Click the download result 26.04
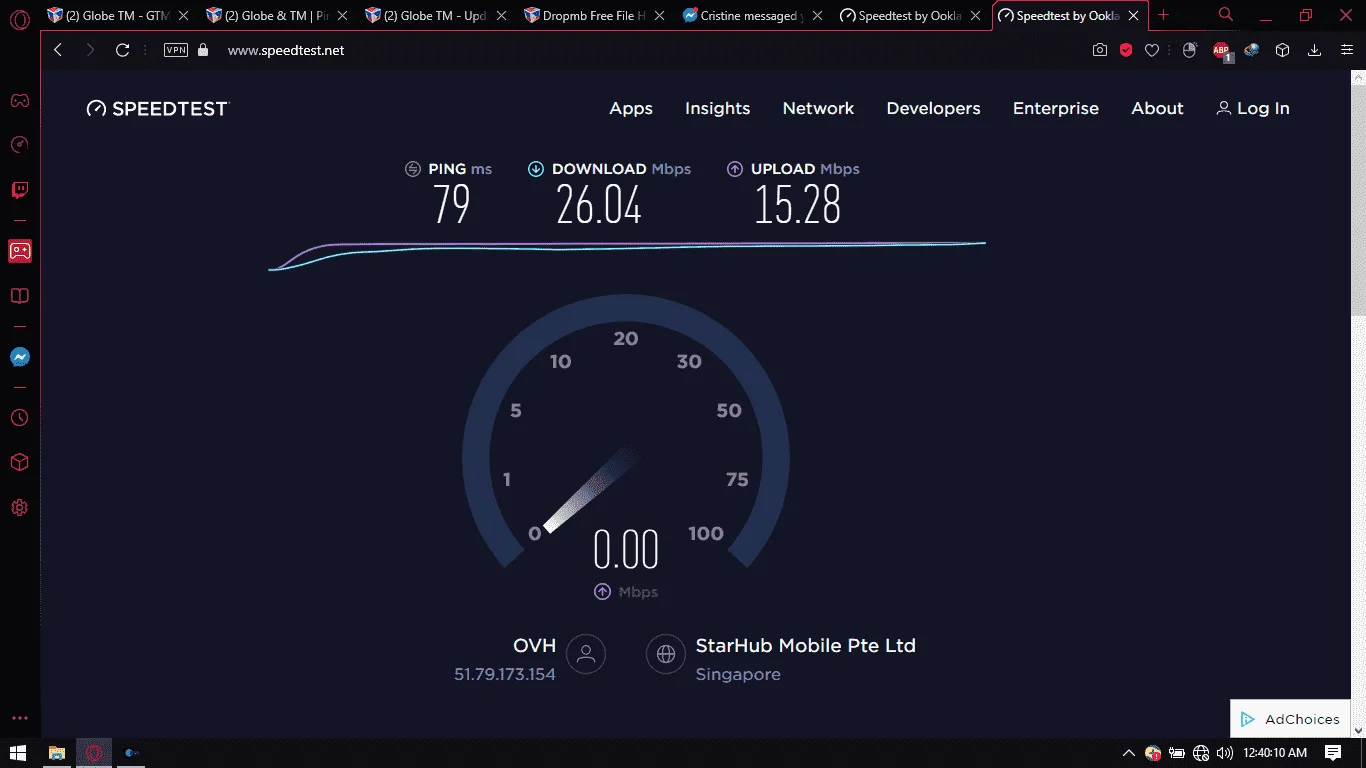Image resolution: width=1366 pixels, height=768 pixels. pos(599,205)
